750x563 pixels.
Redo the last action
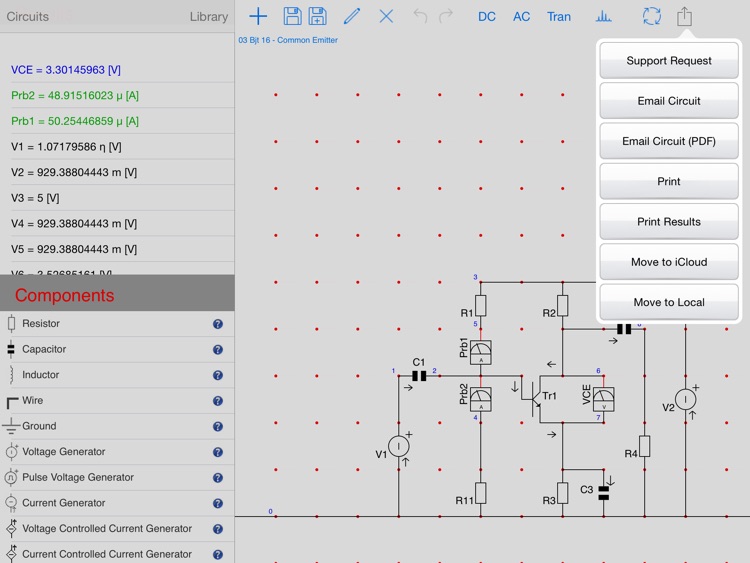tap(446, 16)
